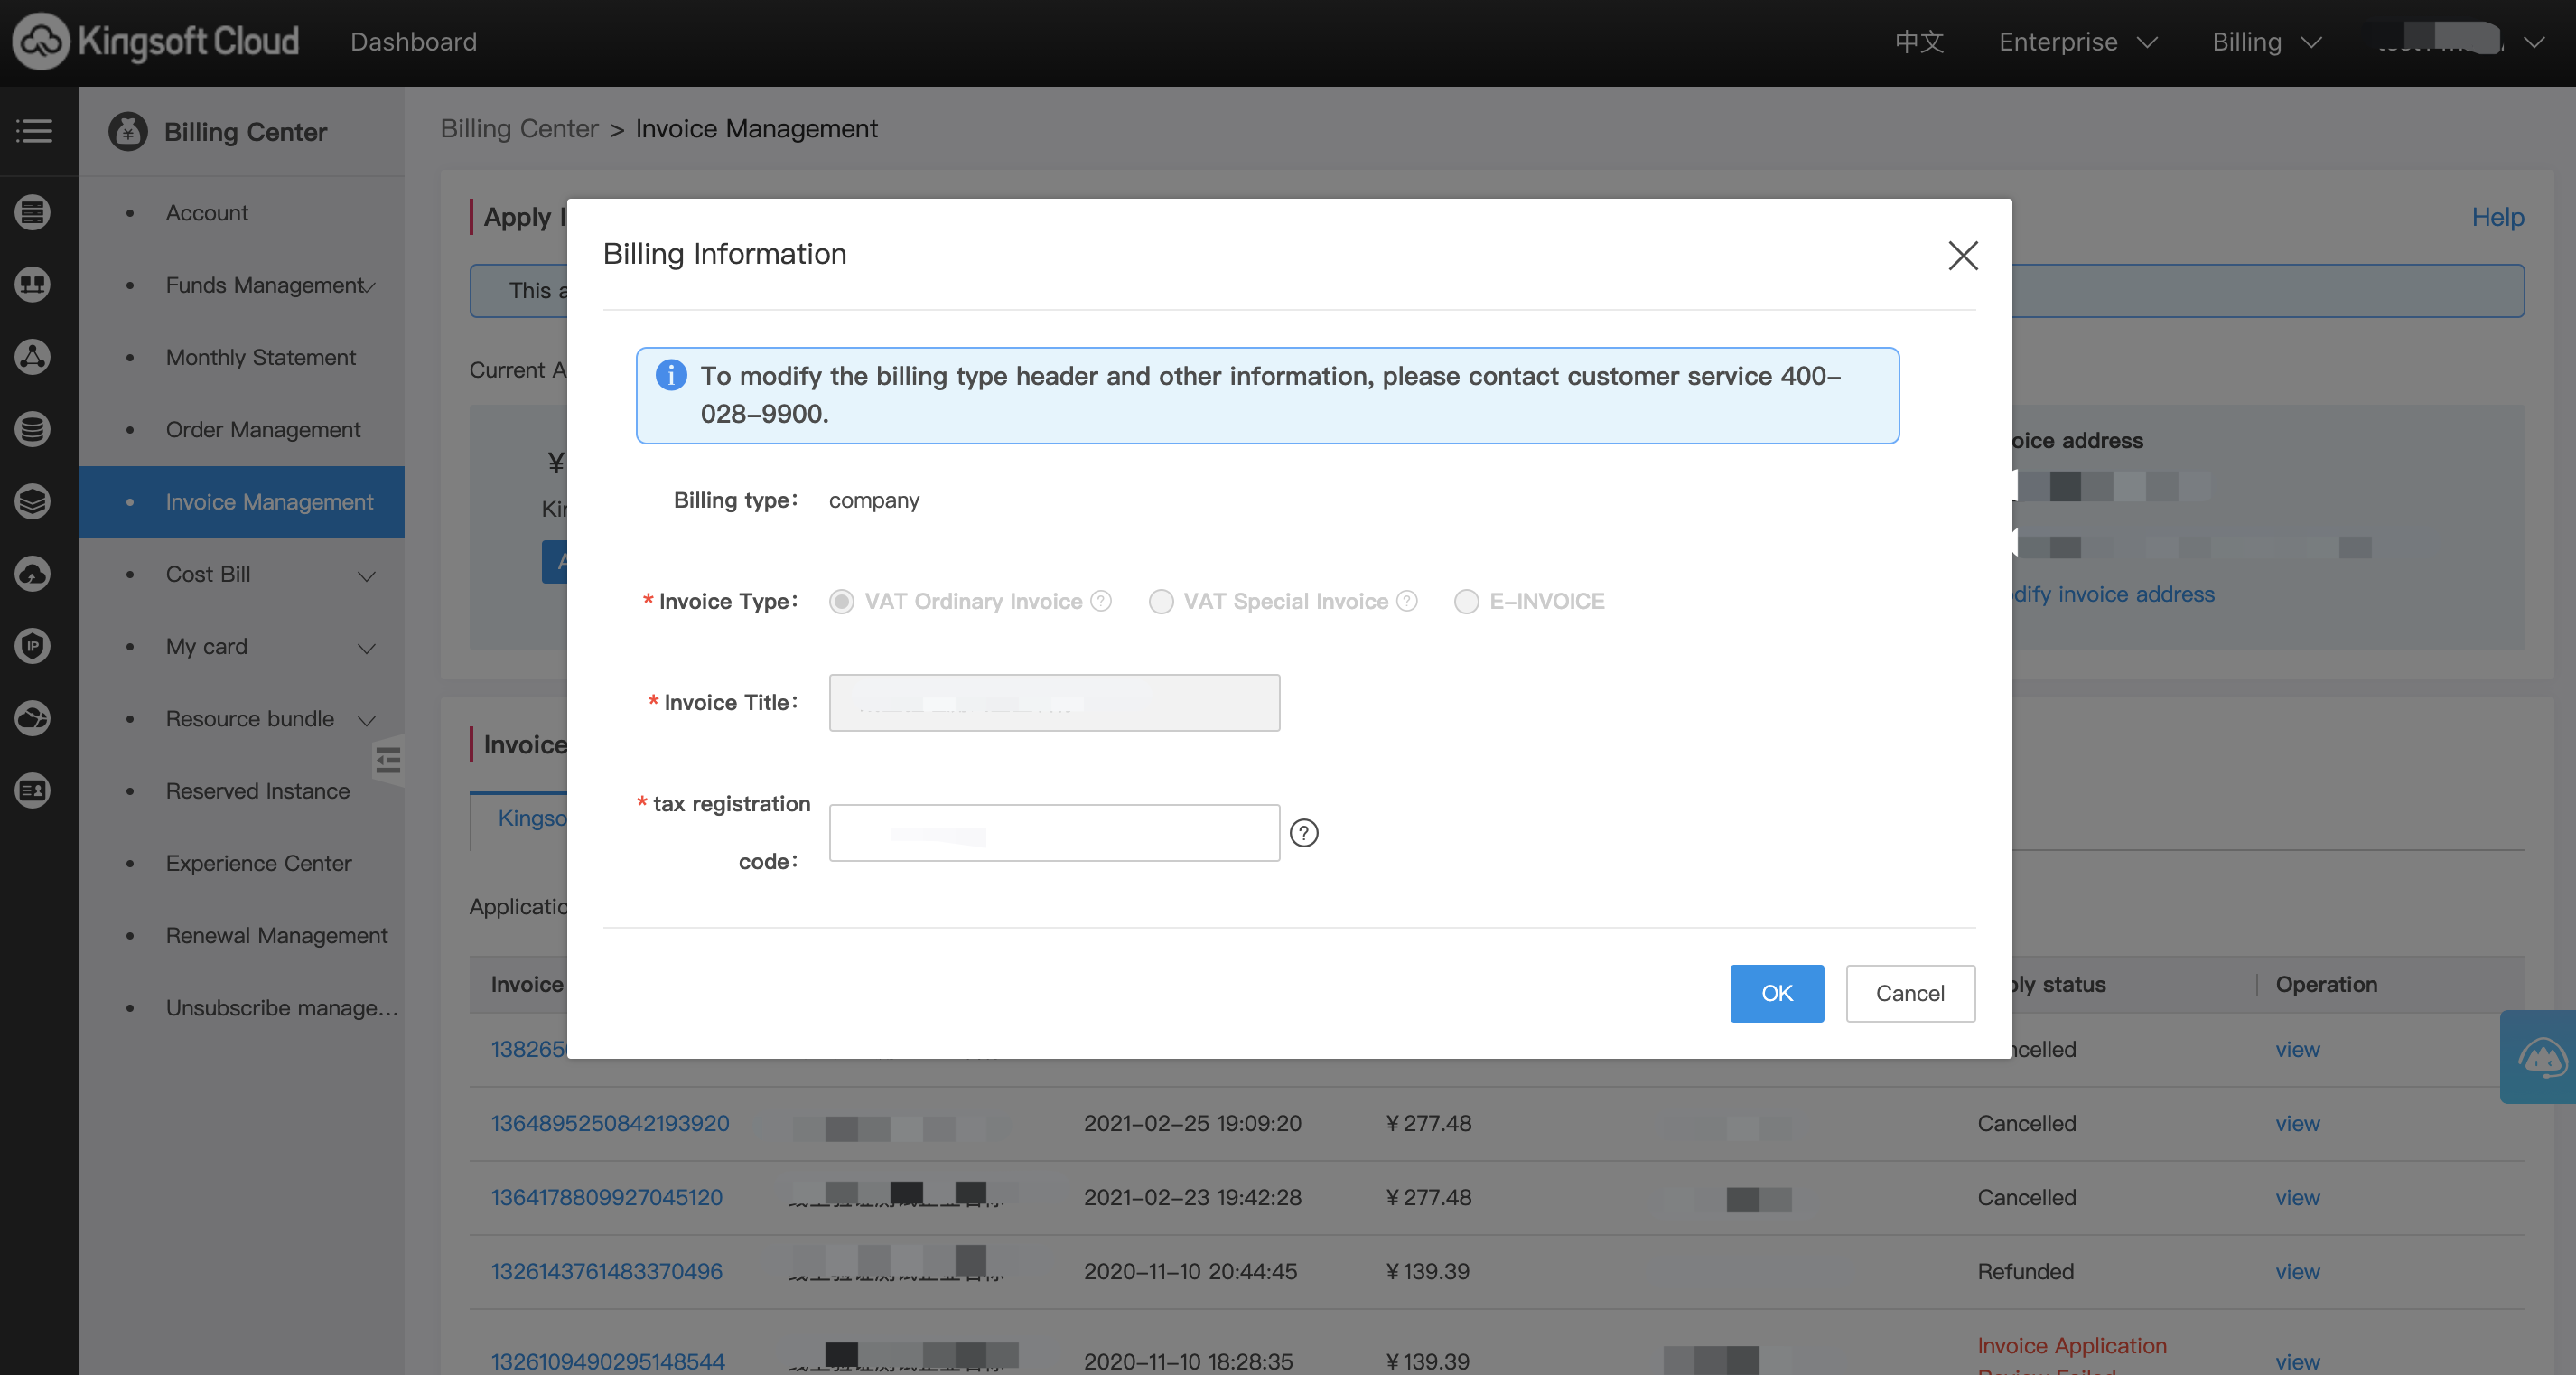
Task: Switch language to 中文
Action: coord(1919,42)
